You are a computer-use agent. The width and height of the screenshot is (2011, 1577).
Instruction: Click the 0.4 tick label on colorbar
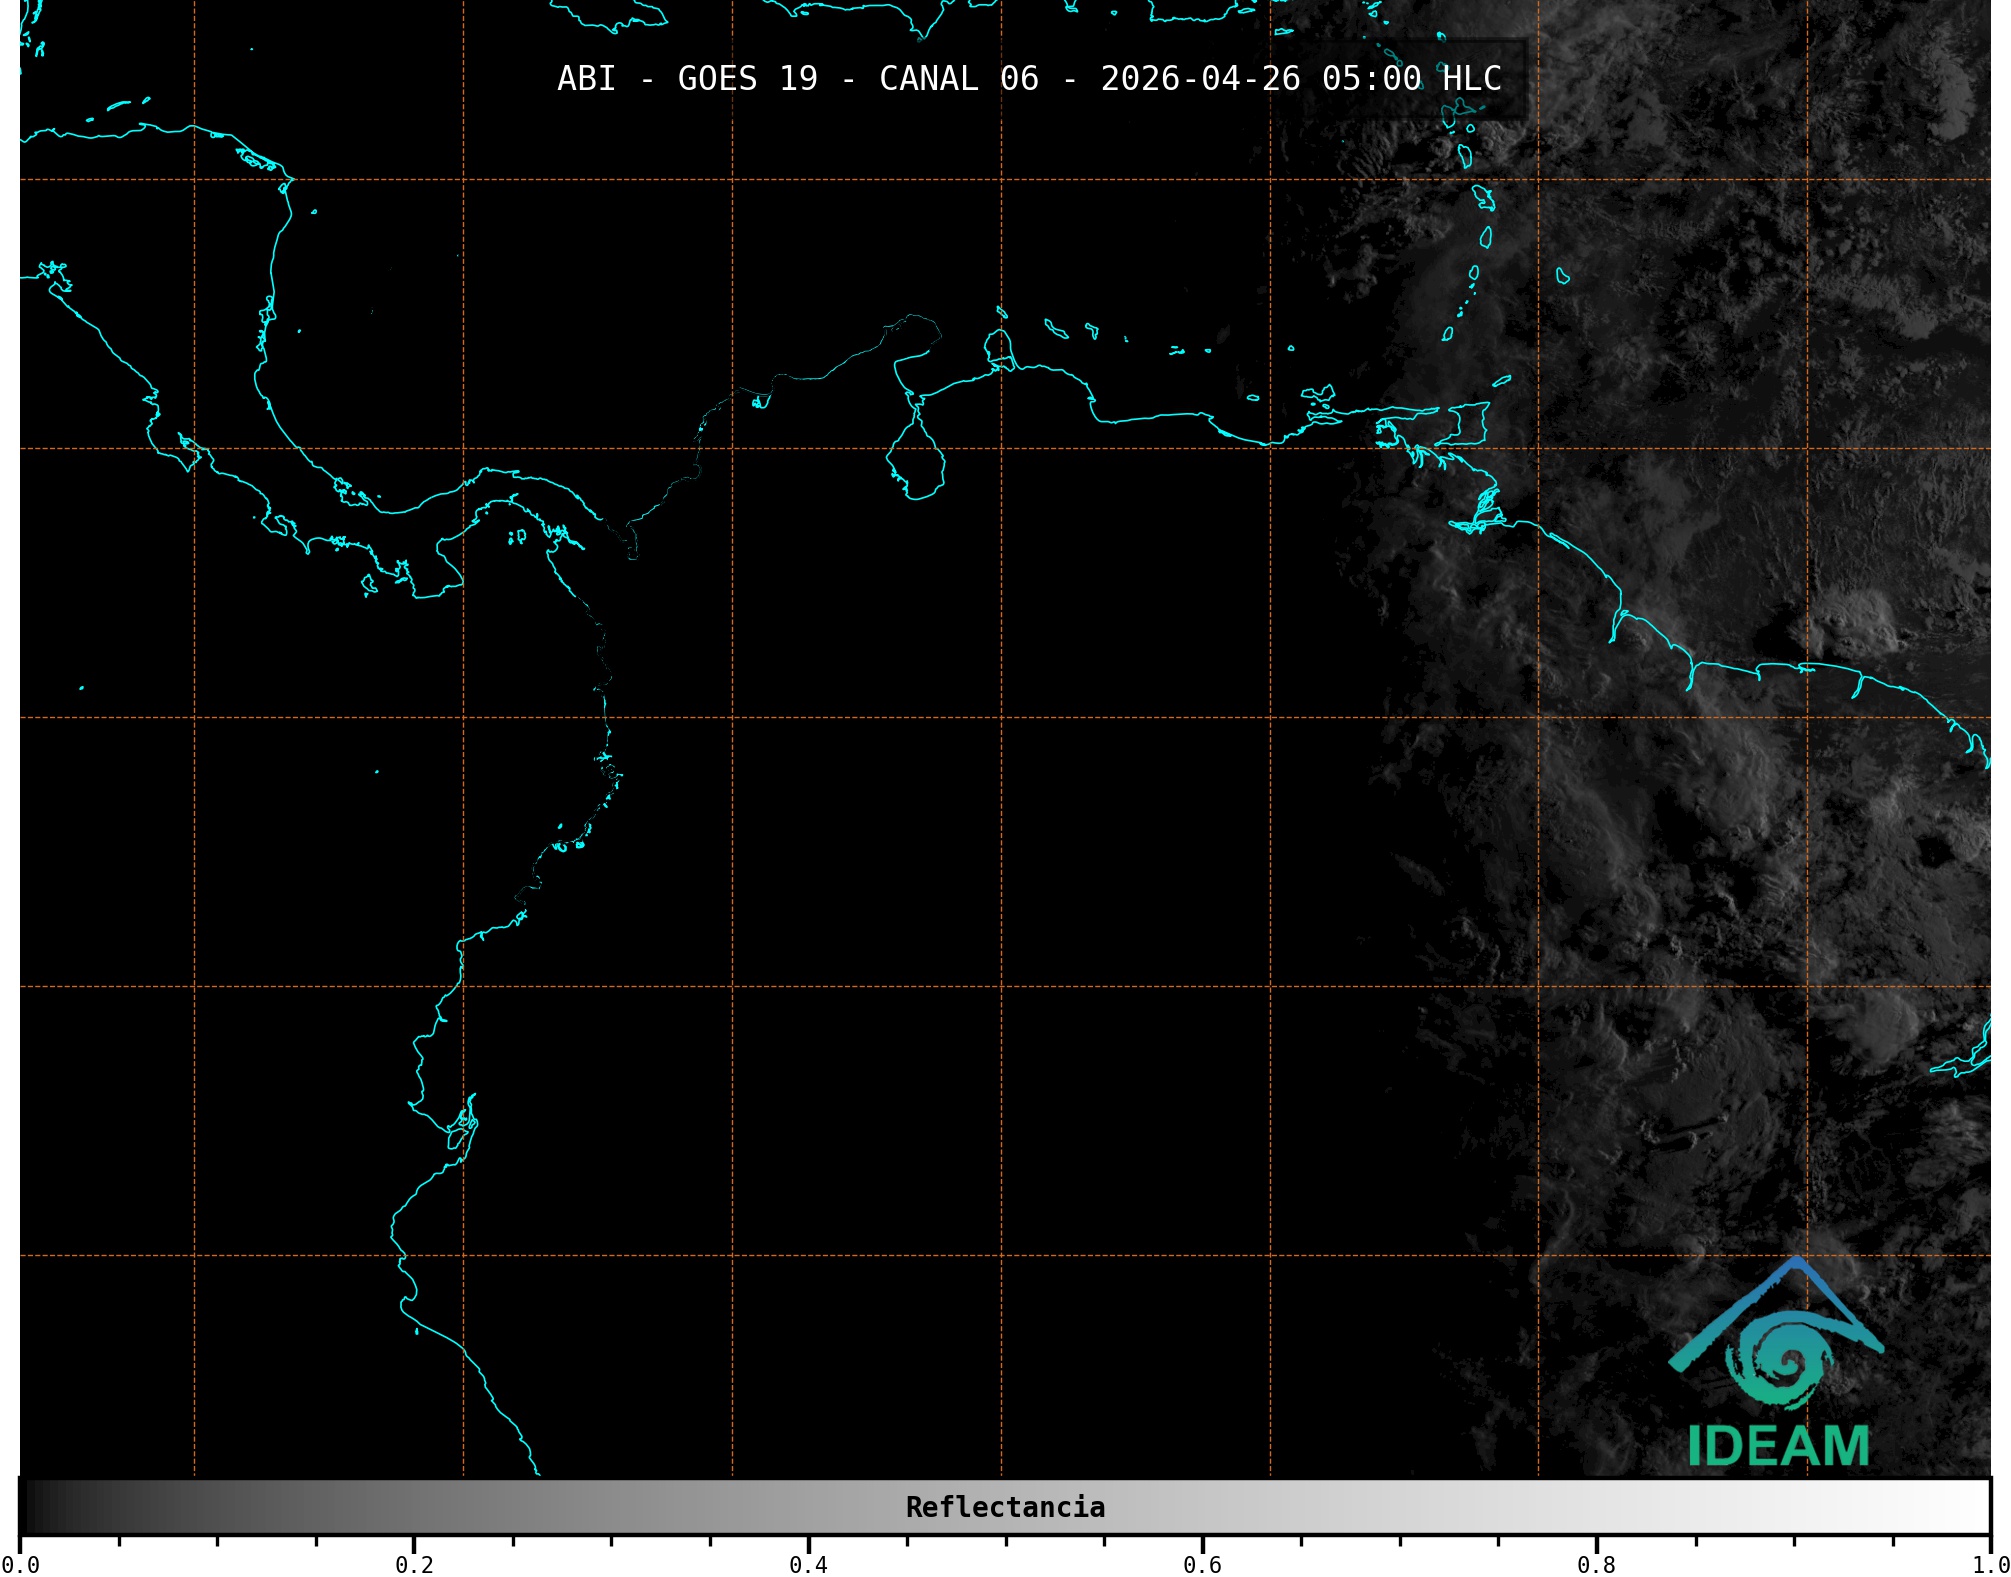[x=808, y=1564]
